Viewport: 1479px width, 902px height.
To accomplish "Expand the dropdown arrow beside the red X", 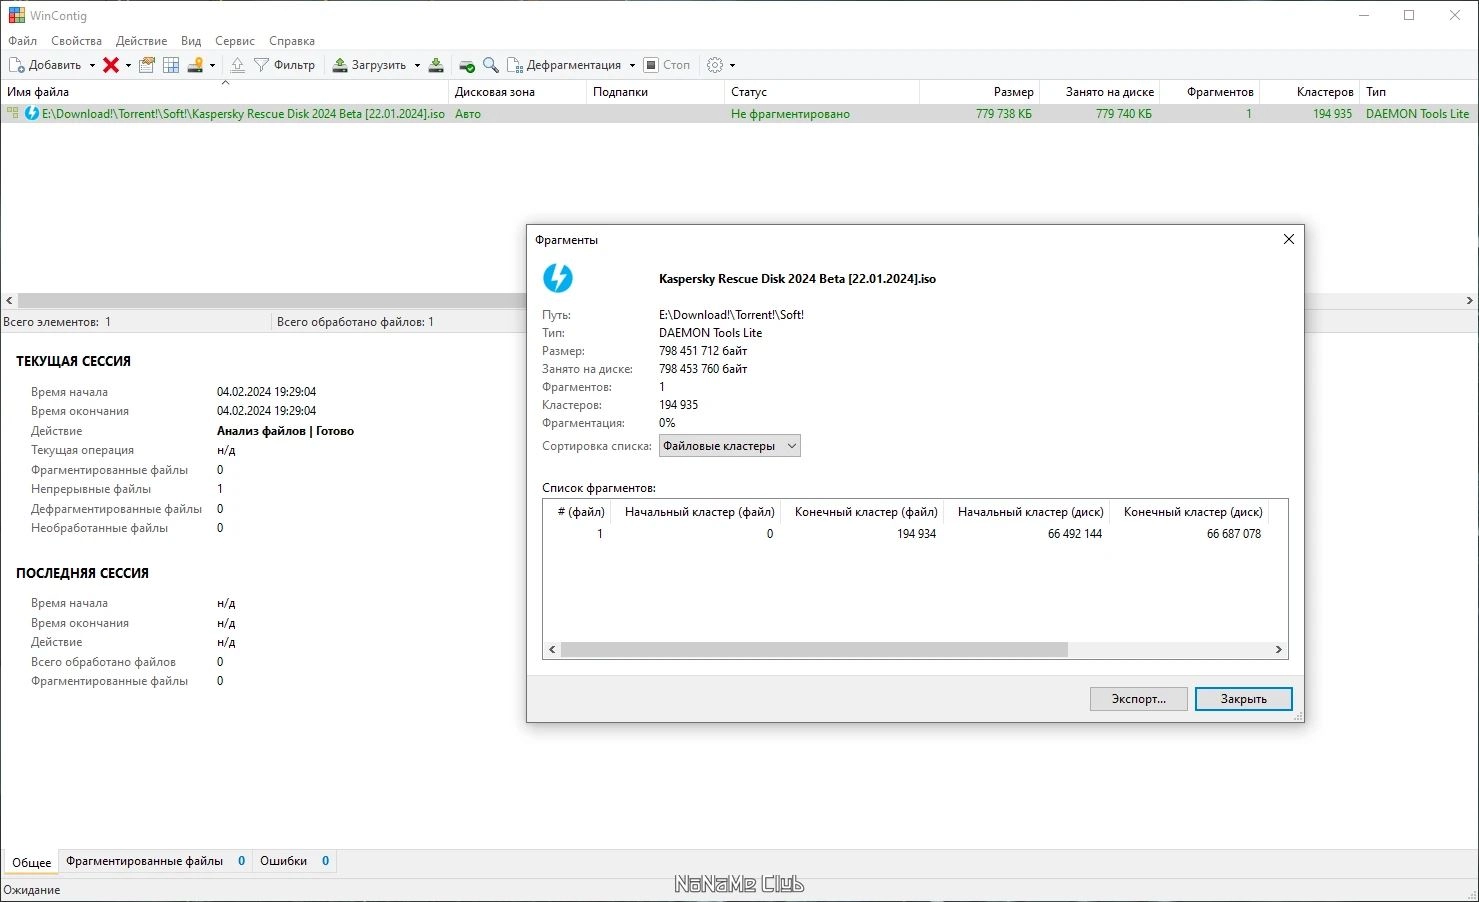I will (128, 65).
